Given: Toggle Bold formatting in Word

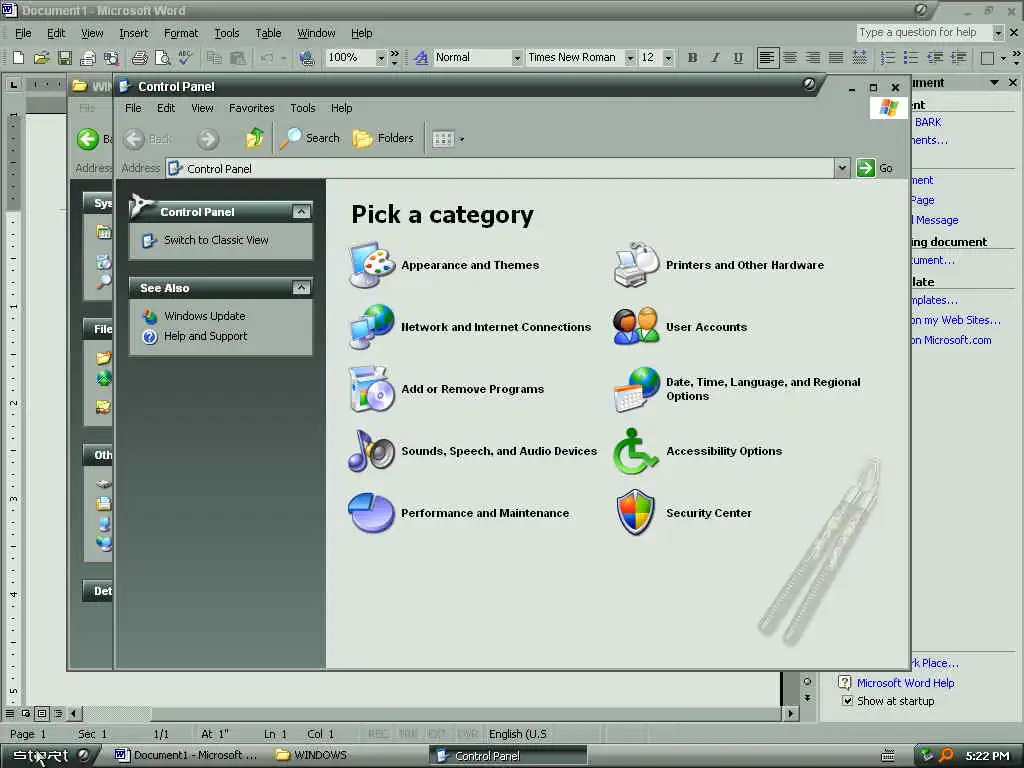Looking at the screenshot, I should pyautogui.click(x=692, y=58).
